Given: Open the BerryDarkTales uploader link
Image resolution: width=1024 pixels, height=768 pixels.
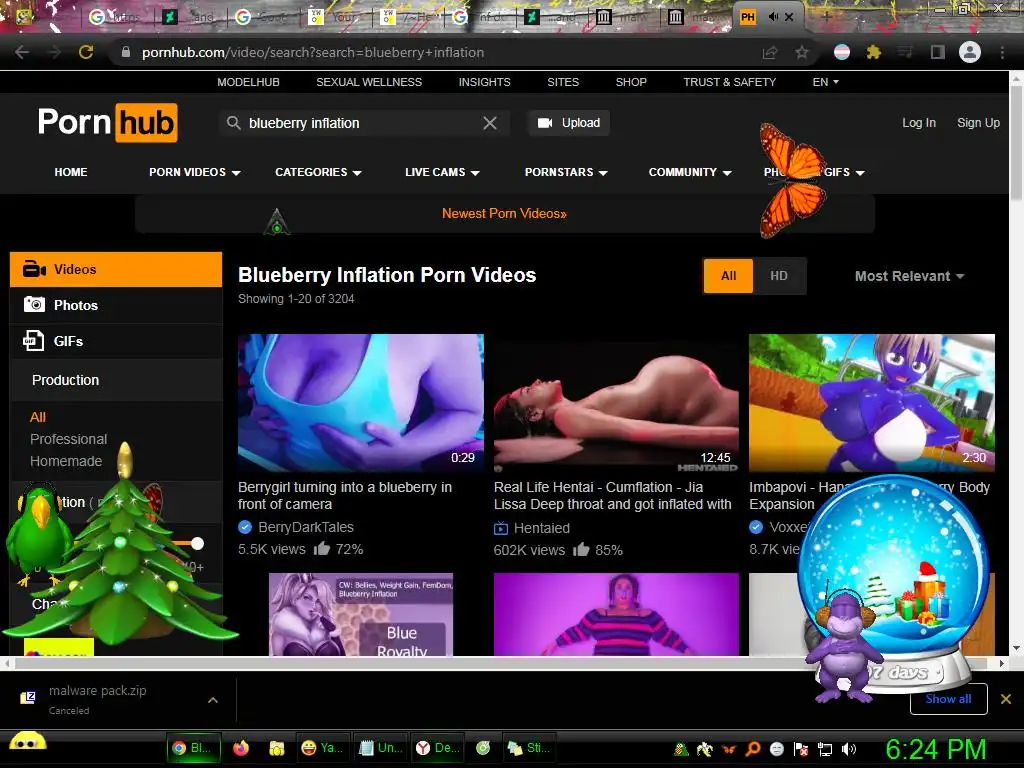Looking at the screenshot, I should coord(306,527).
